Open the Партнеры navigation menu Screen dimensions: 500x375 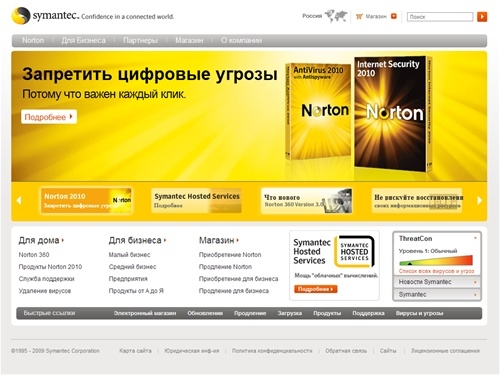[140, 40]
